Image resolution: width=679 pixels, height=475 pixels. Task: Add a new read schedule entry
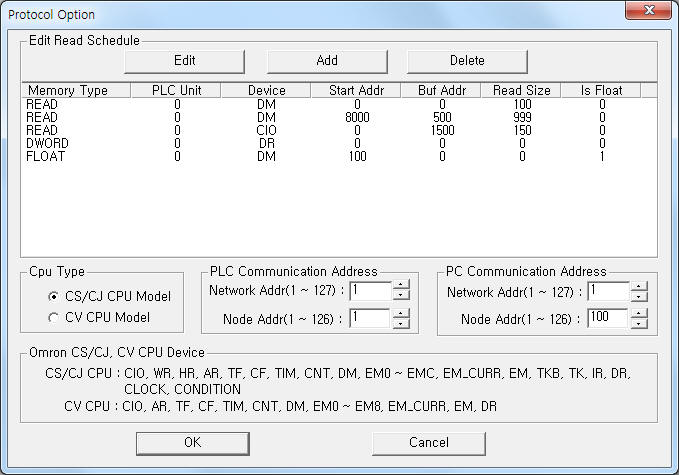327,61
